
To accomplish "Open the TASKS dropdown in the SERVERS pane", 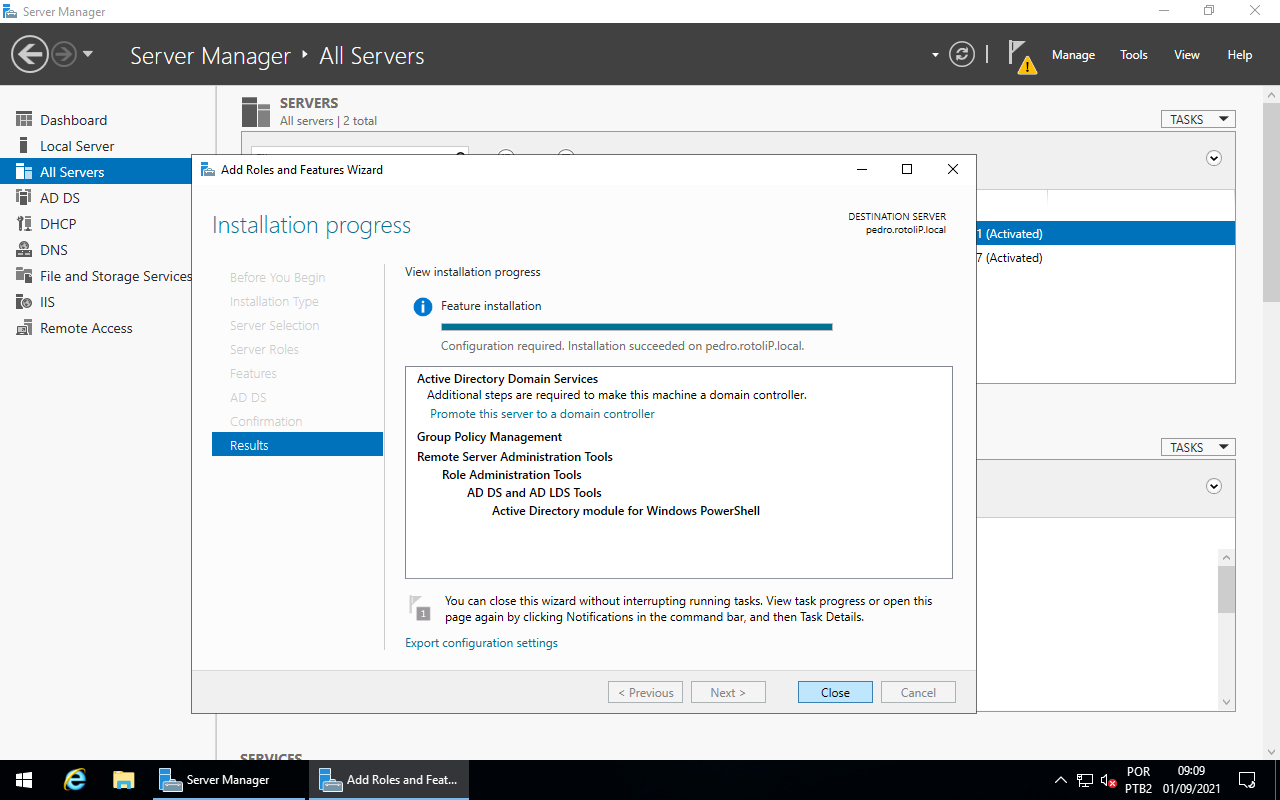I will pos(1197,118).
